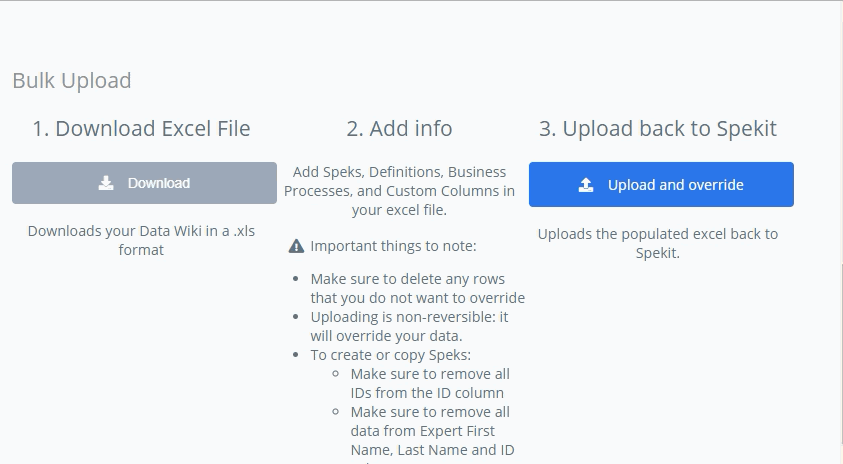Click 'remove all IDs from the ID column' item

[x=430, y=383]
